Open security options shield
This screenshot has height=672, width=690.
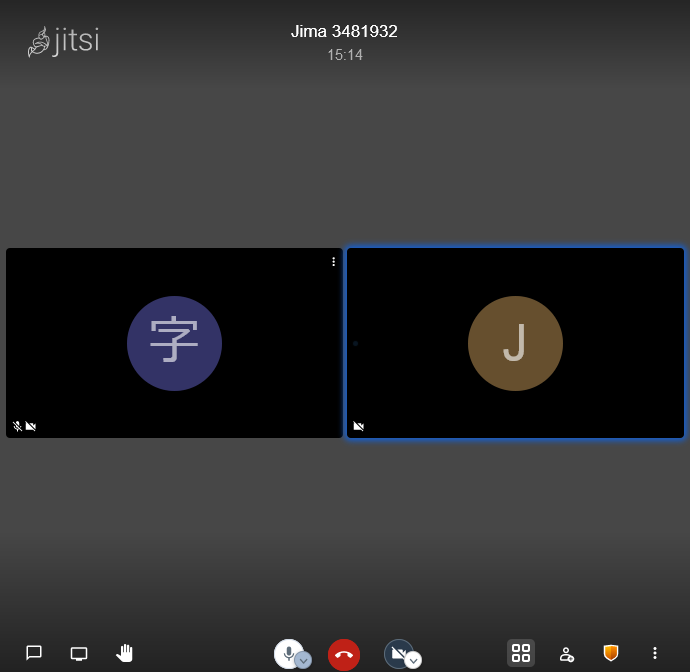610,653
